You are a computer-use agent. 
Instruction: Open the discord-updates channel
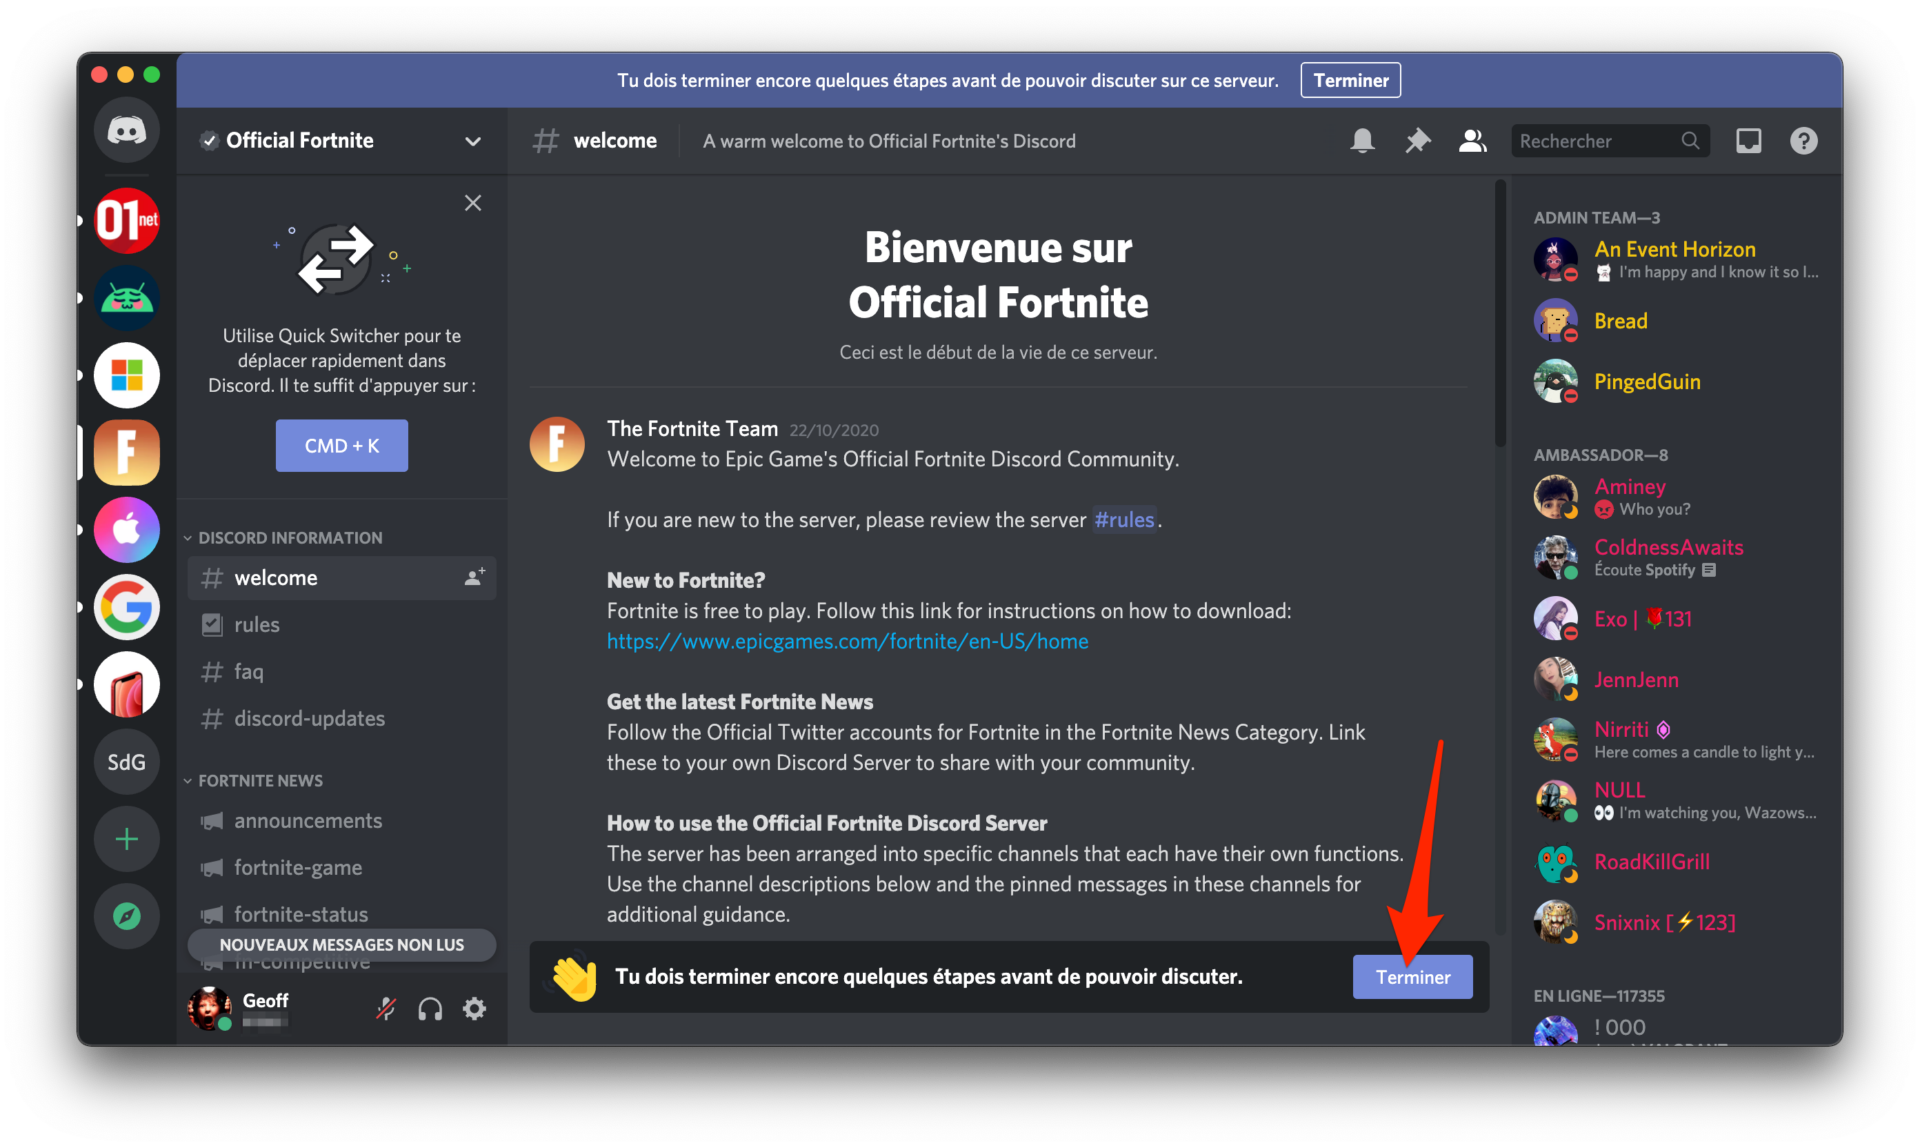(341, 719)
